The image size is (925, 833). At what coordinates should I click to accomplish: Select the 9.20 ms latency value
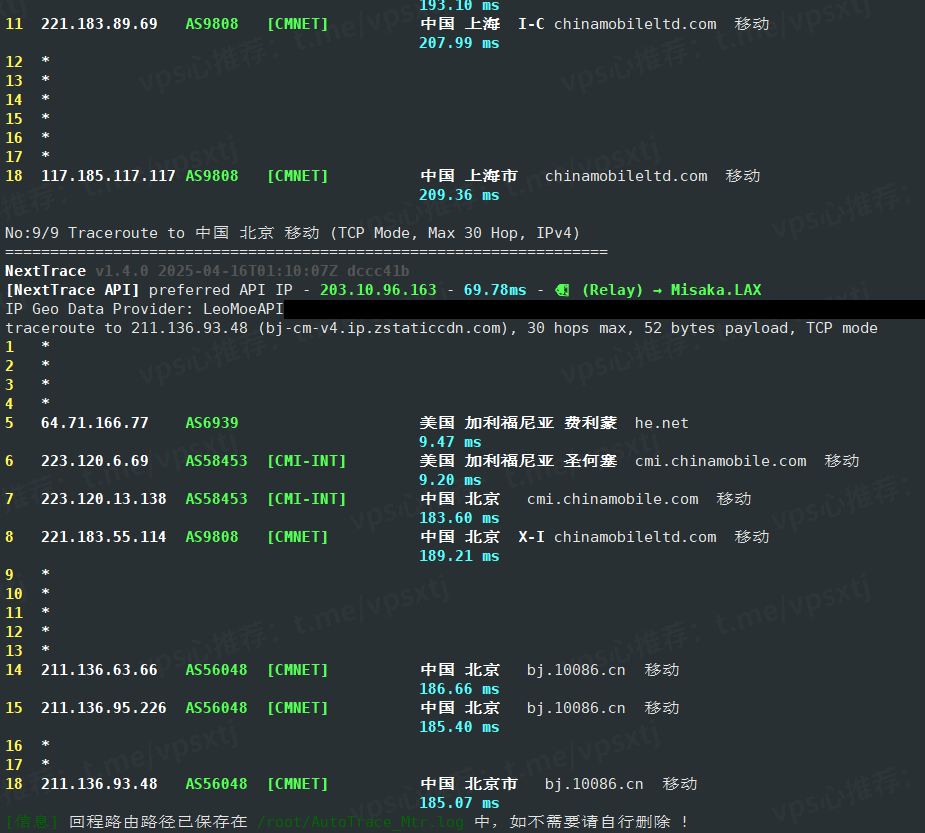(450, 480)
